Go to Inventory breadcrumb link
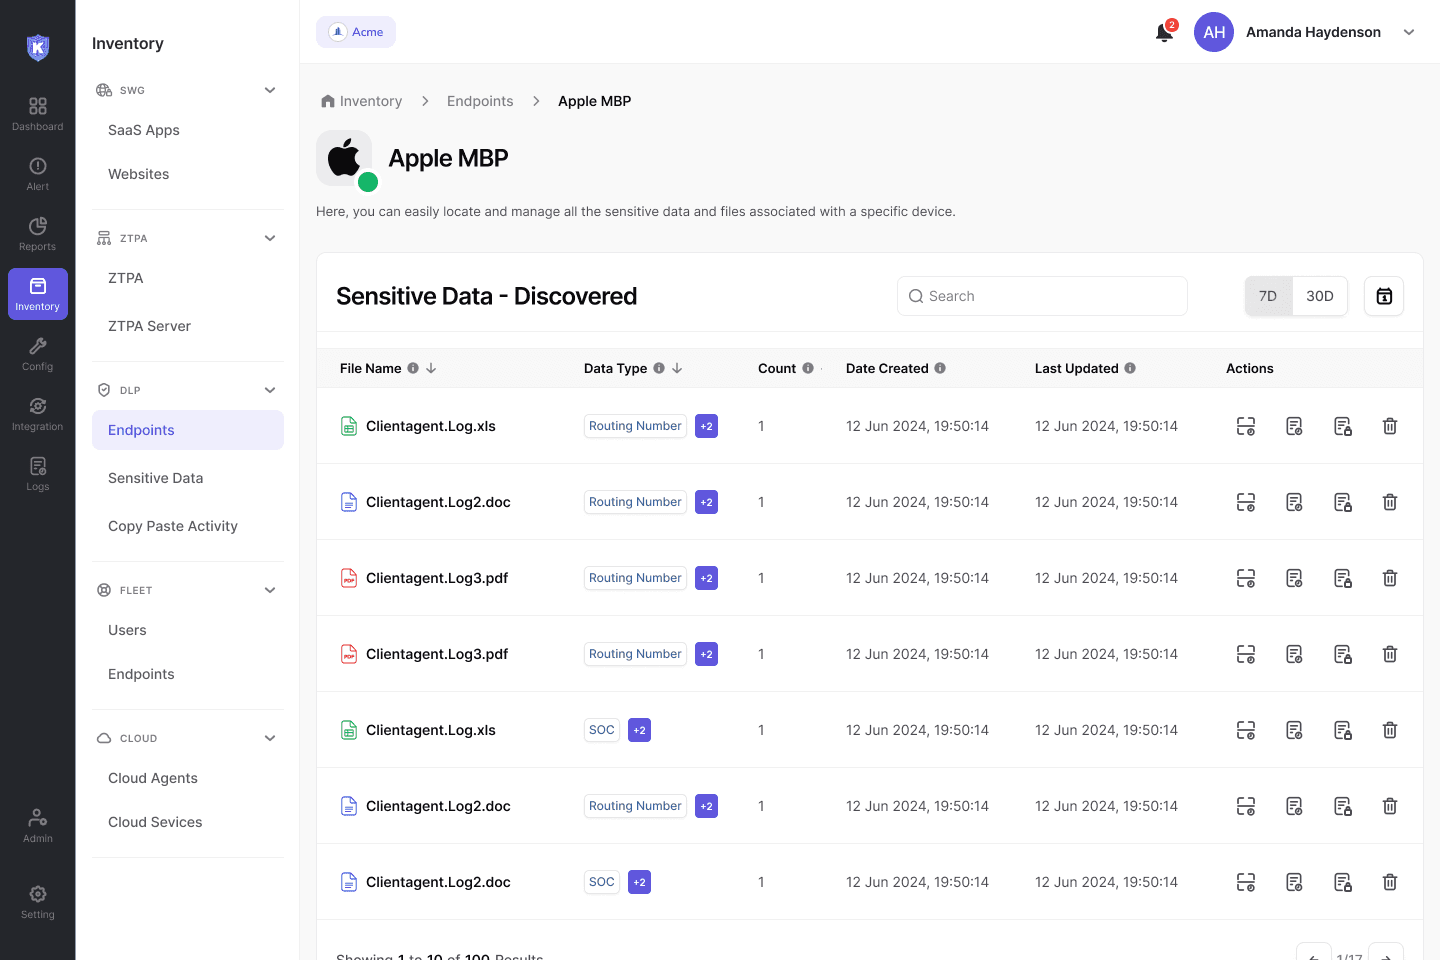 (361, 101)
